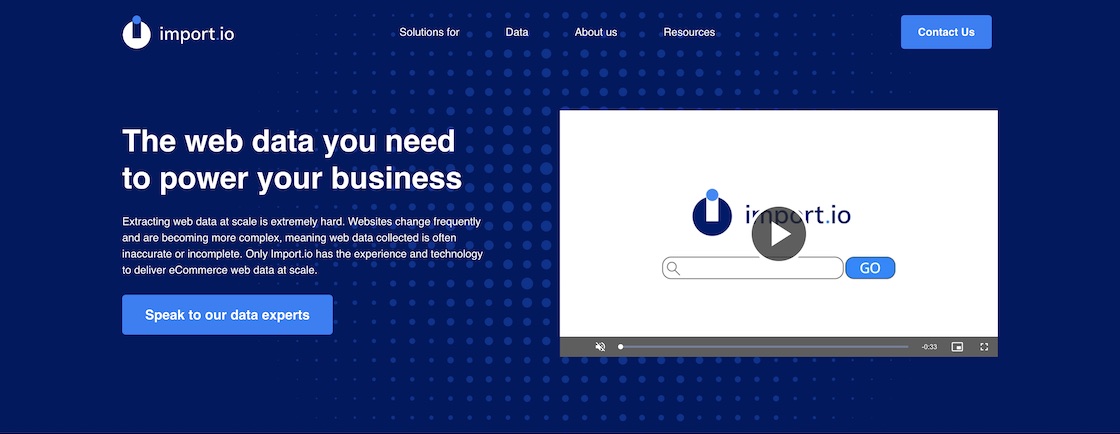This screenshot has height=434, width=1120.
Task: Unmute the video audio
Action: [600, 347]
